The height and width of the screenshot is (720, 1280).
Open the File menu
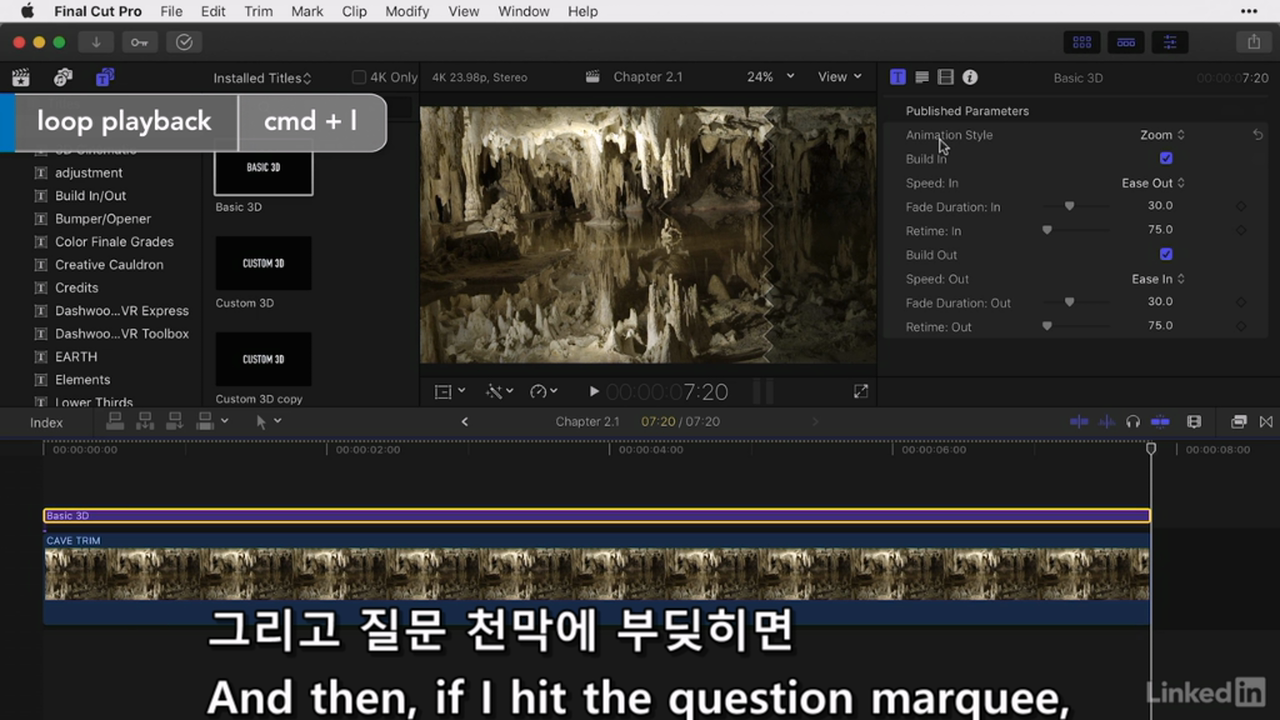[x=171, y=11]
